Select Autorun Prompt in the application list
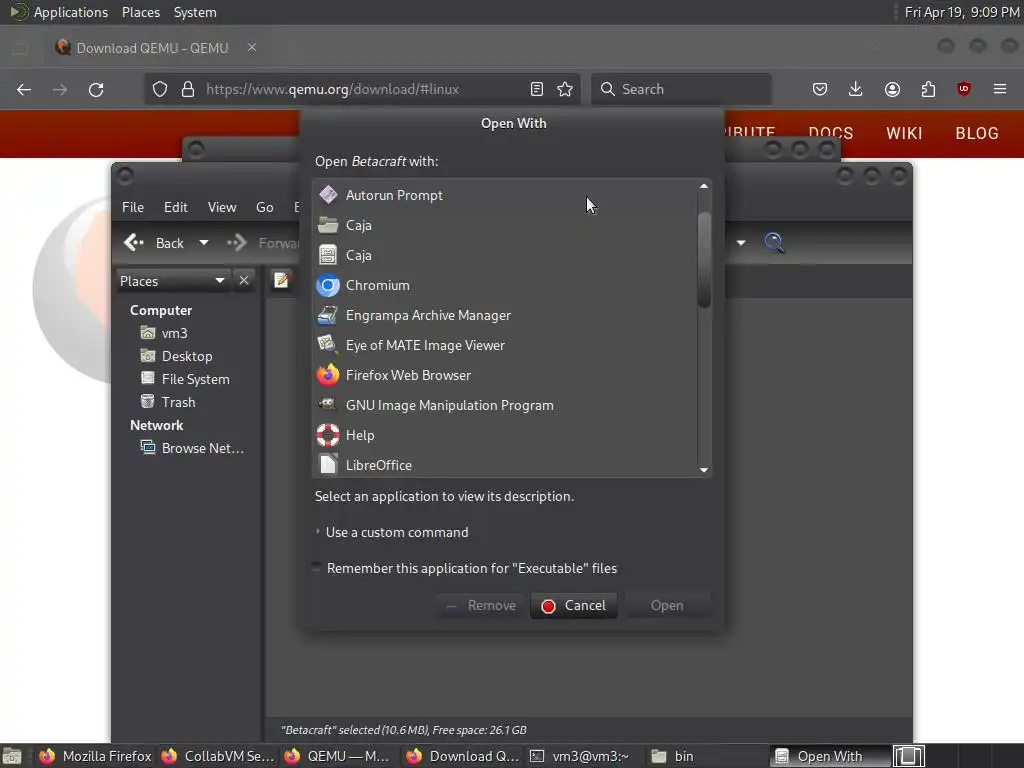Screen dimensions: 1024x768 point(505,195)
